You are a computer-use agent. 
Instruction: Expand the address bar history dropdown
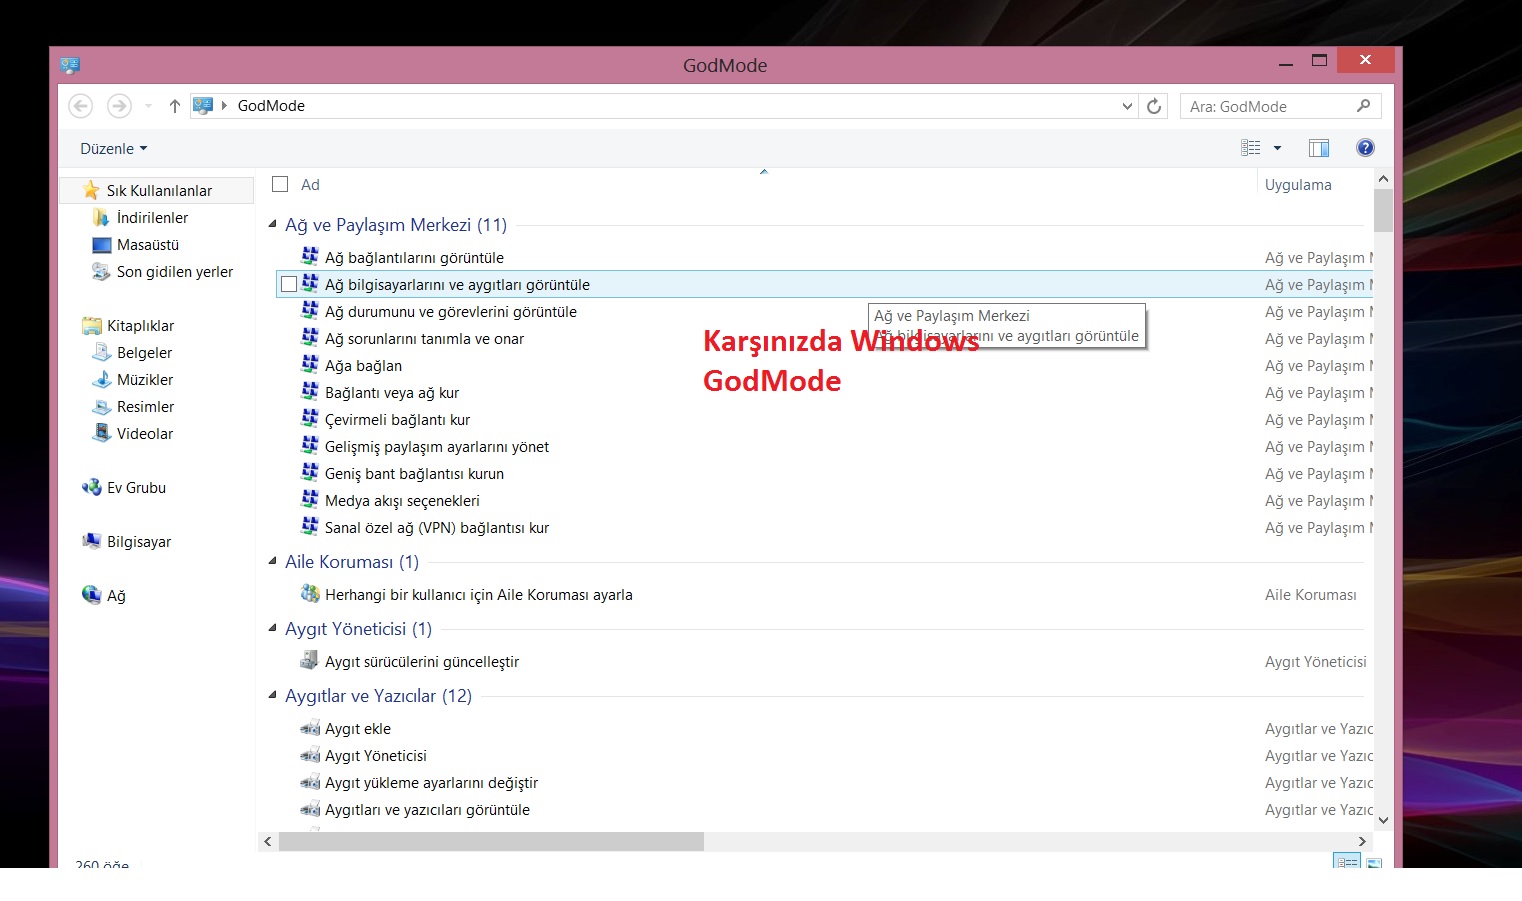[x=1127, y=106]
